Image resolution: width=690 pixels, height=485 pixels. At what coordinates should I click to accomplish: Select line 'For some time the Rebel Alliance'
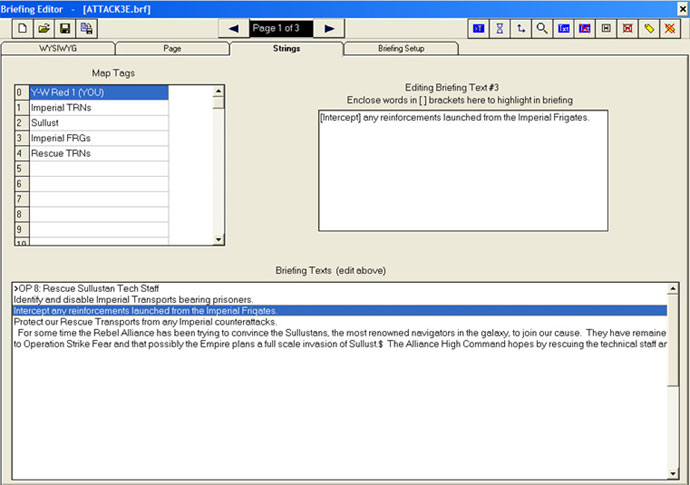tap(340, 333)
